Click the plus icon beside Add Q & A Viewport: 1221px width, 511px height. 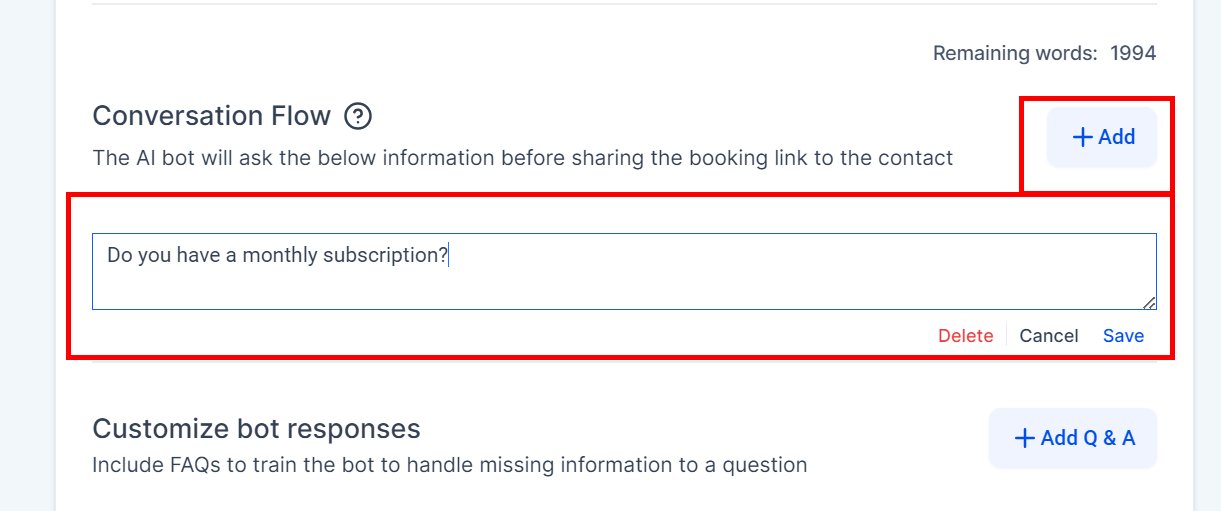(1024, 438)
